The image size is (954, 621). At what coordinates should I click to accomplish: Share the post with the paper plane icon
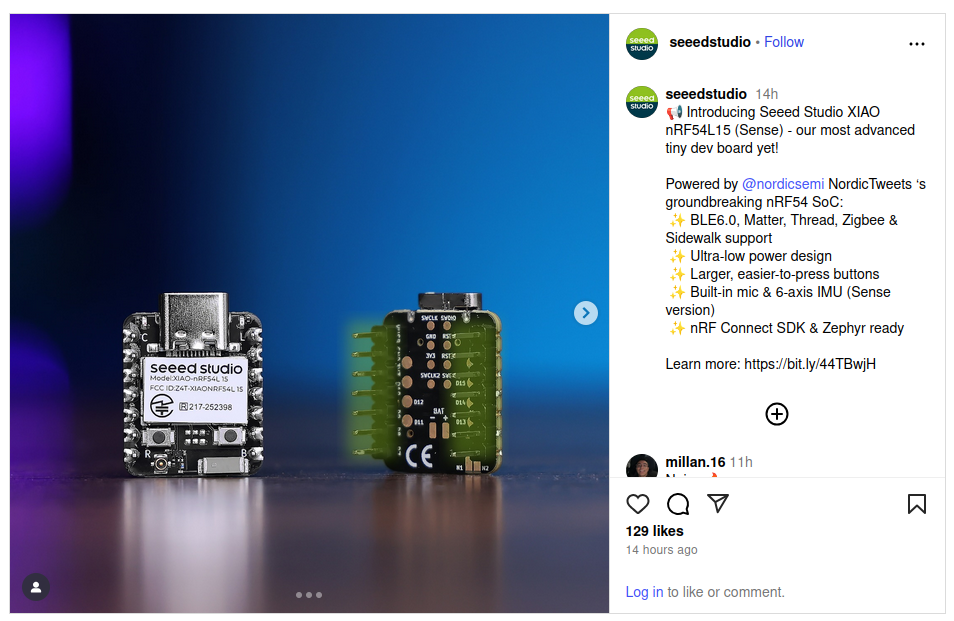point(718,503)
